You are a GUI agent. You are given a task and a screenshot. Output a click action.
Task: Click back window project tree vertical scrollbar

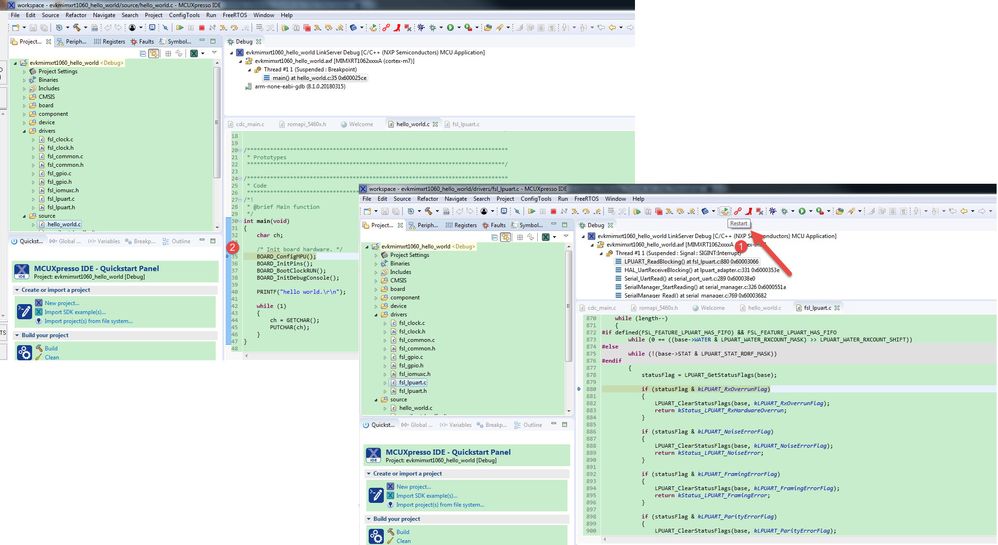[217, 124]
